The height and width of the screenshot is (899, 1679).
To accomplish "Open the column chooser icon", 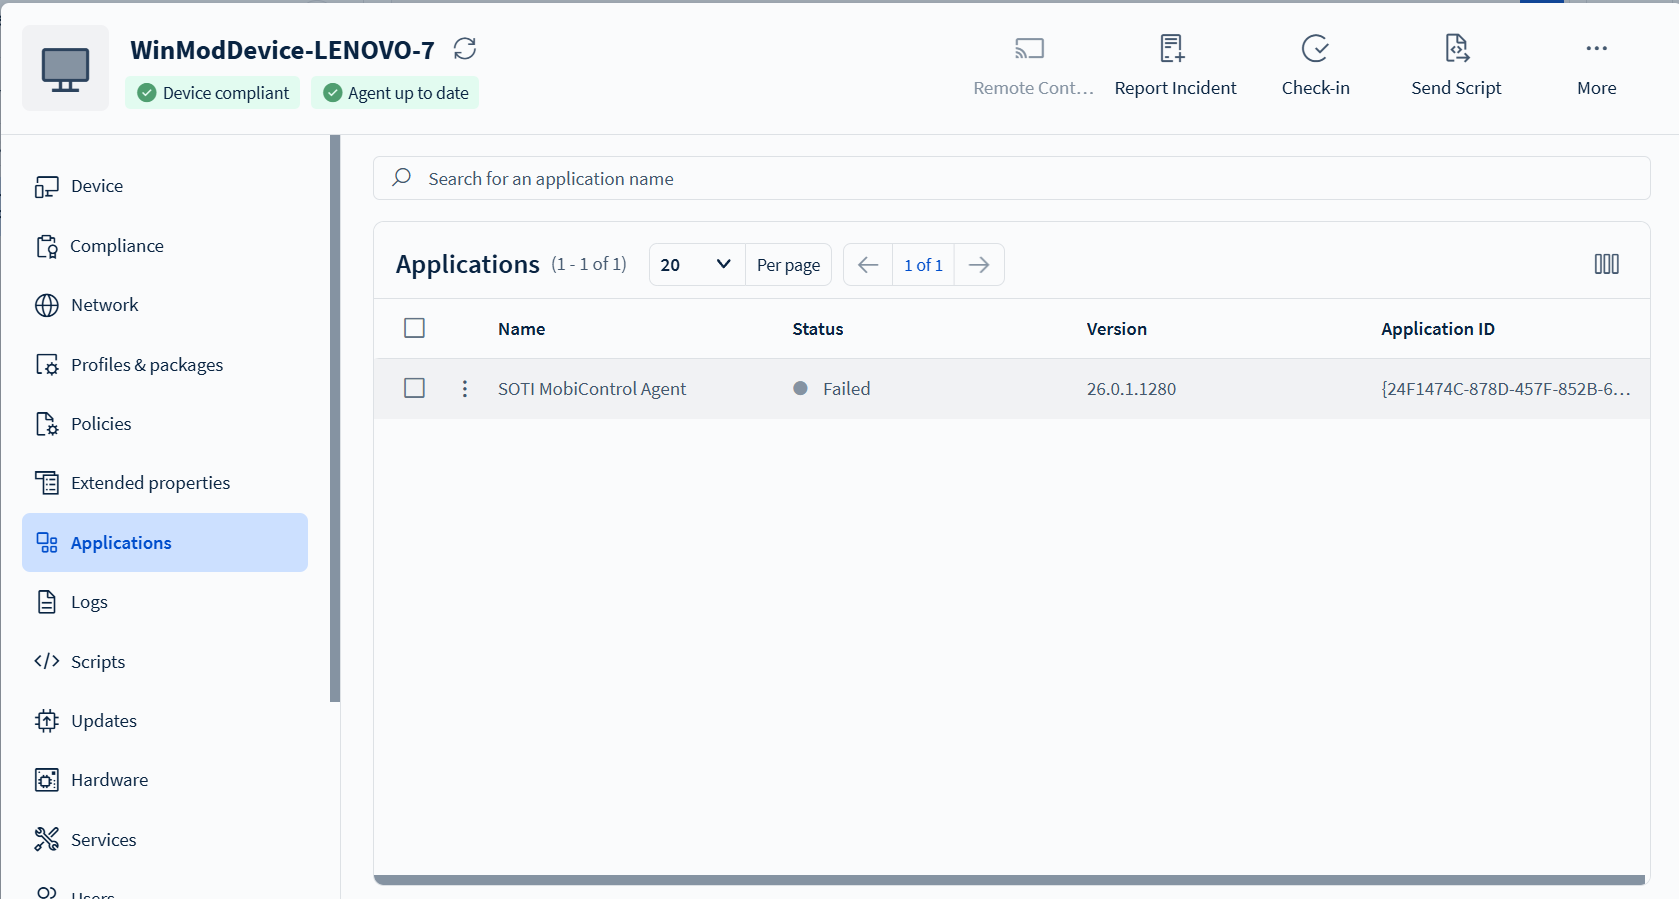I will click(1606, 264).
